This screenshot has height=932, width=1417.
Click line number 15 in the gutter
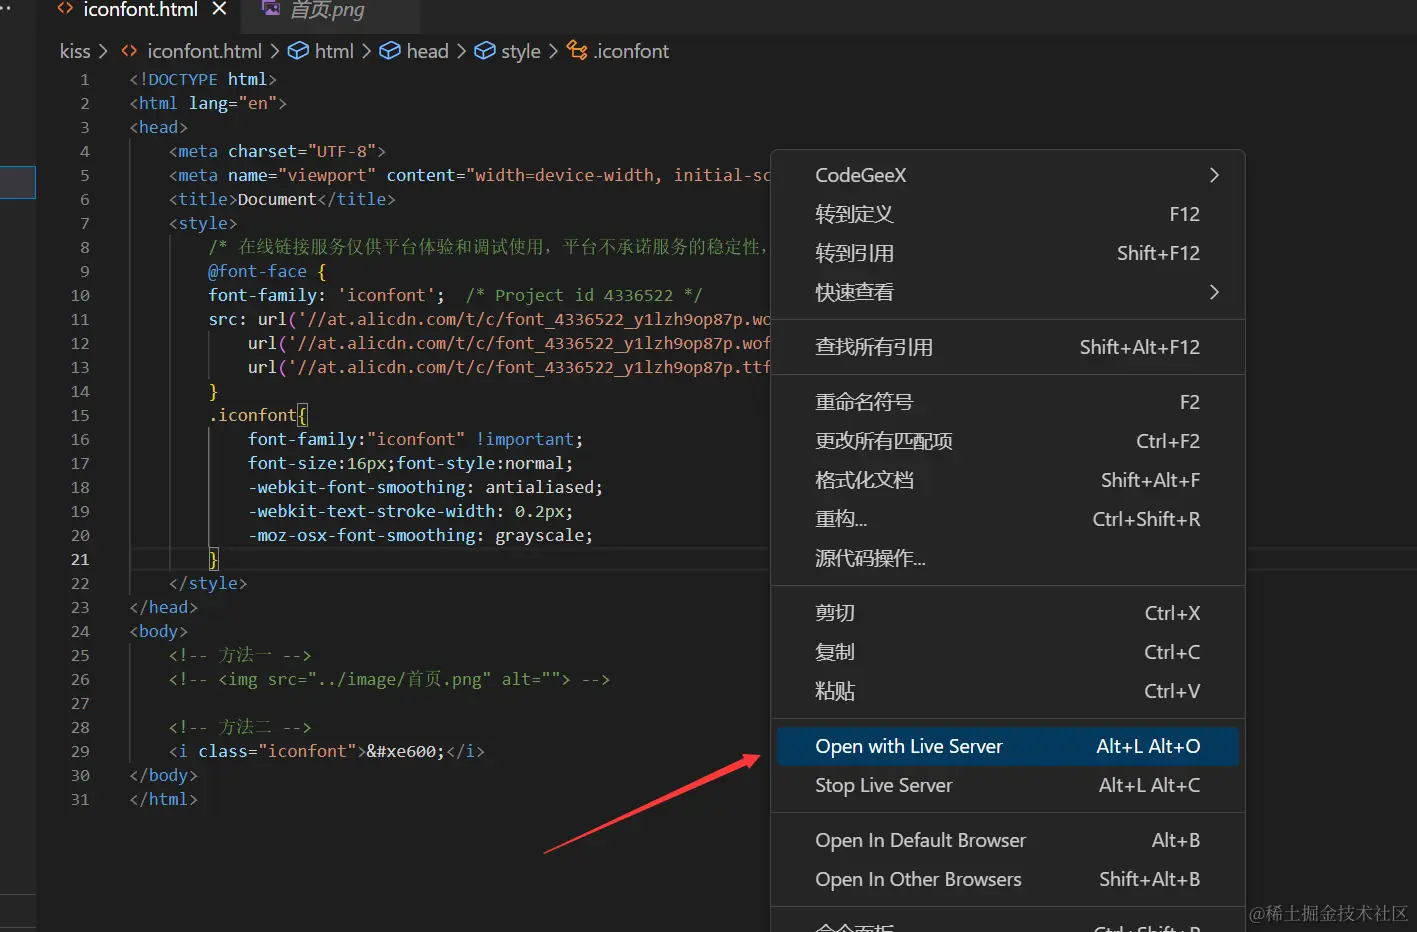pyautogui.click(x=80, y=415)
